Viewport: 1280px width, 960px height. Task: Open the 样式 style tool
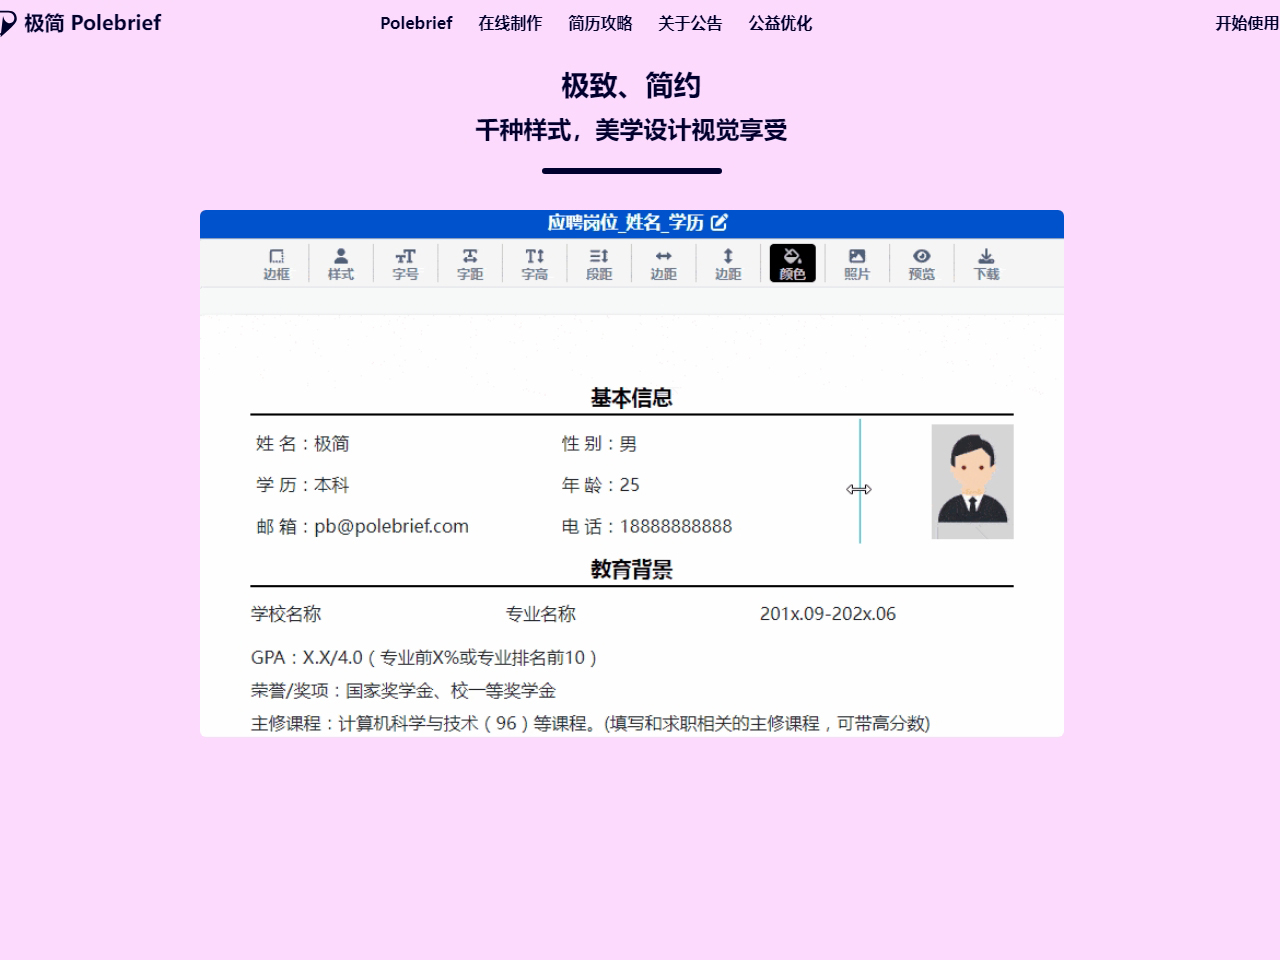pyautogui.click(x=341, y=264)
